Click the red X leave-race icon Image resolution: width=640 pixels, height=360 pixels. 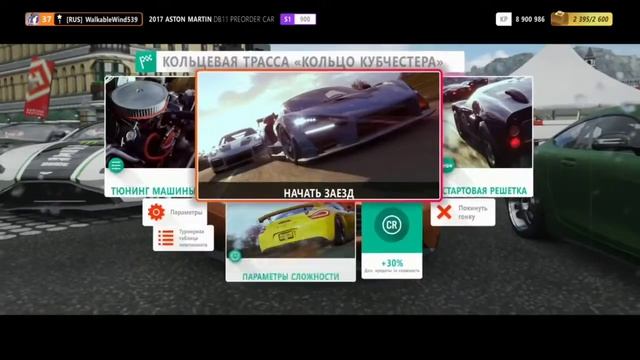[x=444, y=212]
